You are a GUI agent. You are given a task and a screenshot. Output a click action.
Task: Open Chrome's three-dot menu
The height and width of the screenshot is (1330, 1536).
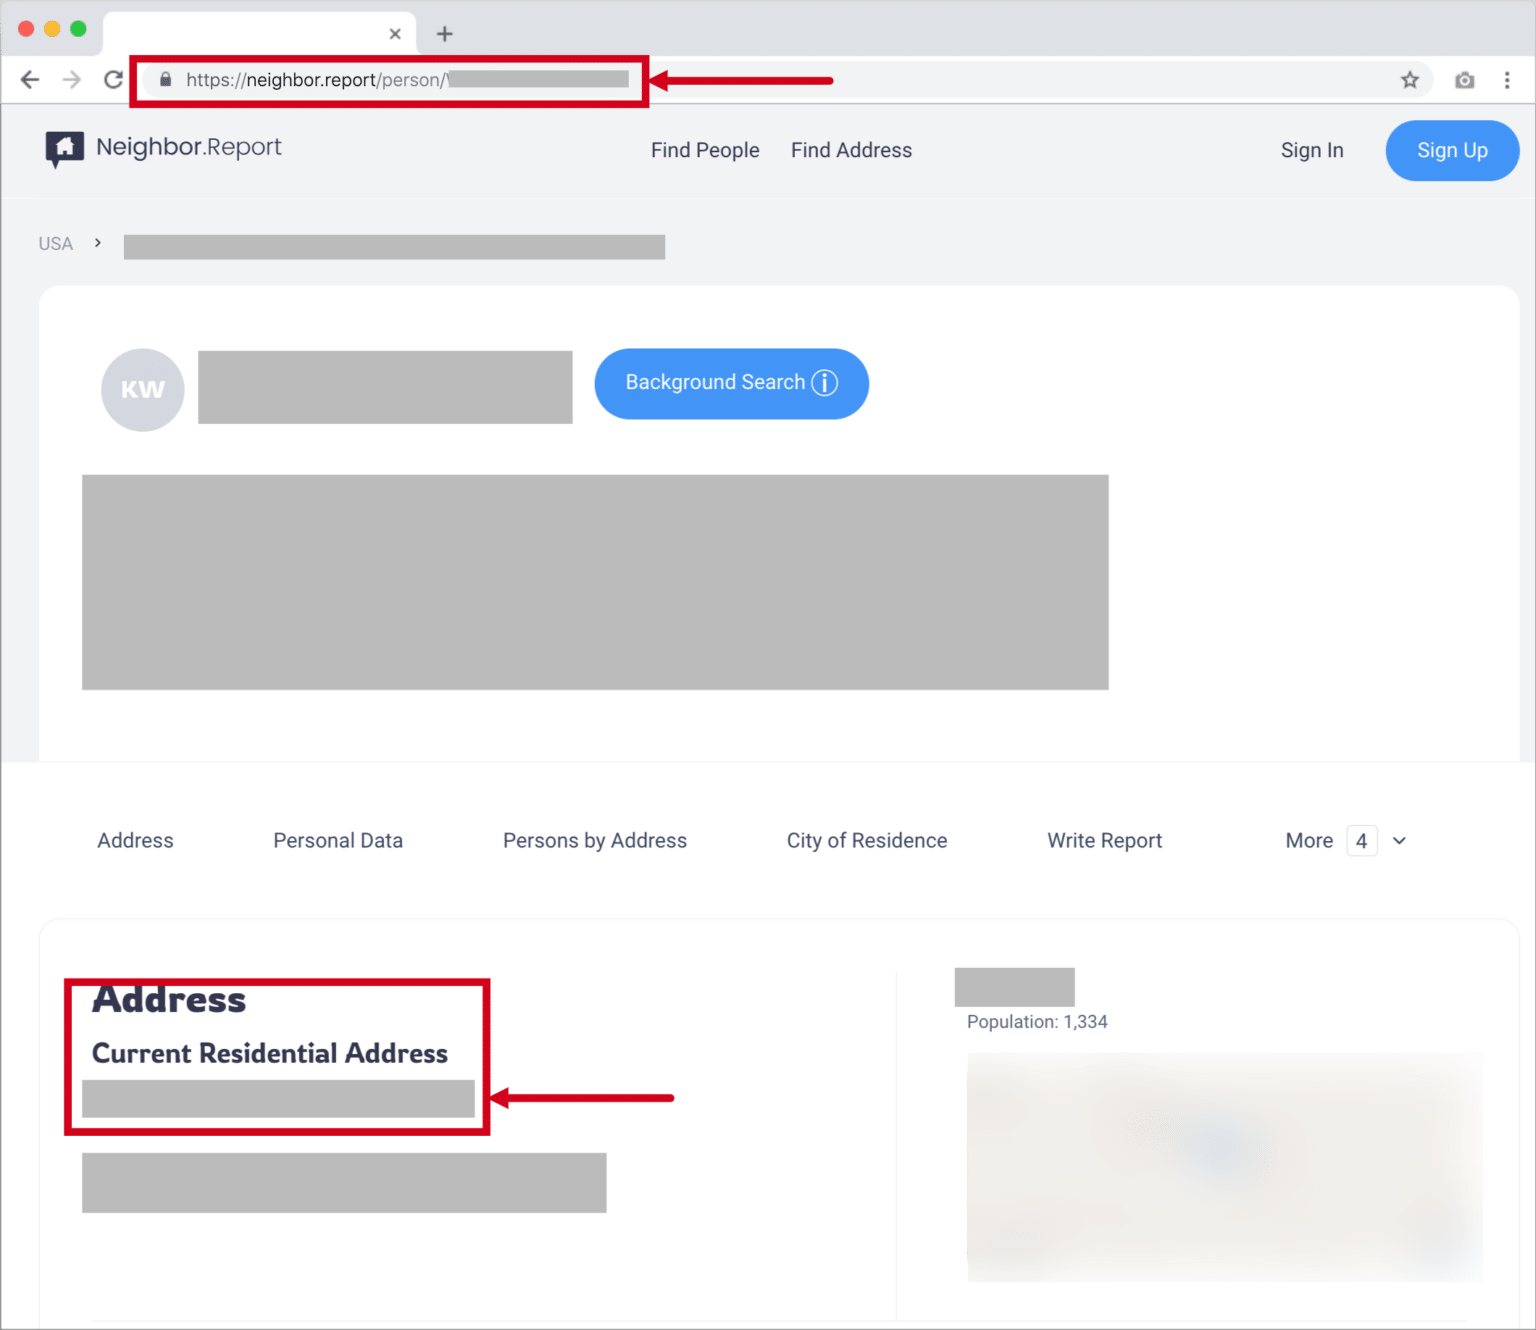[1508, 79]
